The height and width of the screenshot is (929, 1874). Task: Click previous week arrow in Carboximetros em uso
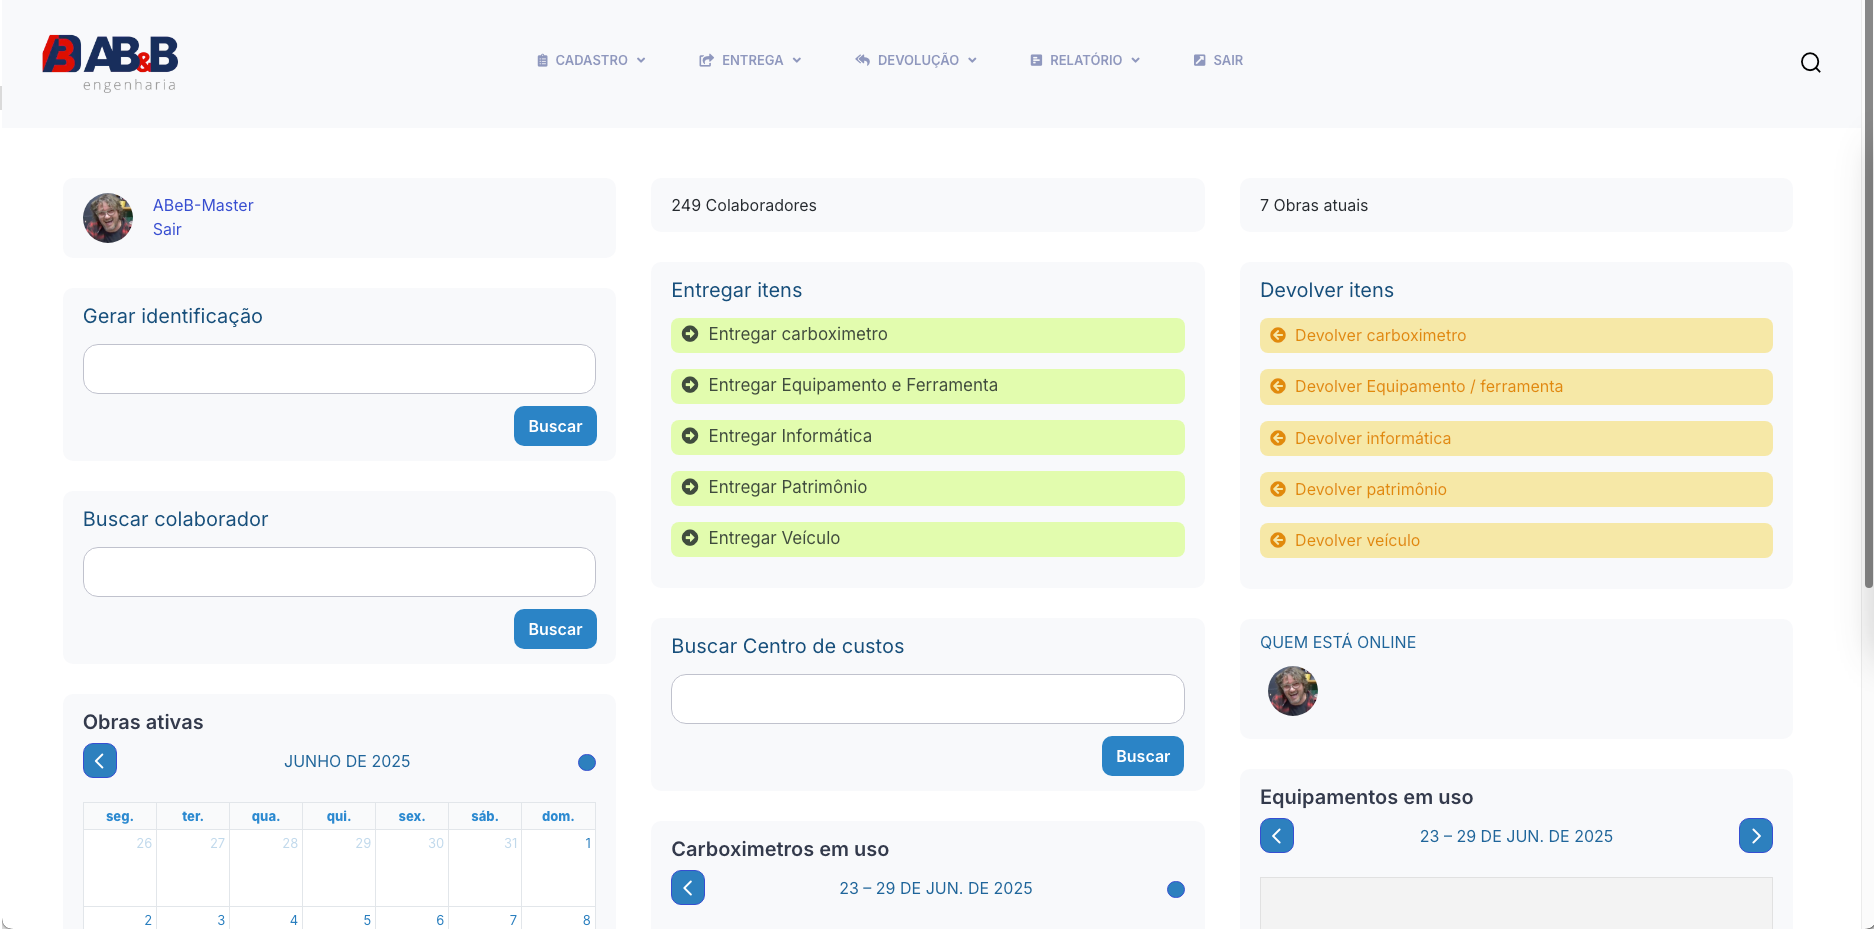(688, 888)
